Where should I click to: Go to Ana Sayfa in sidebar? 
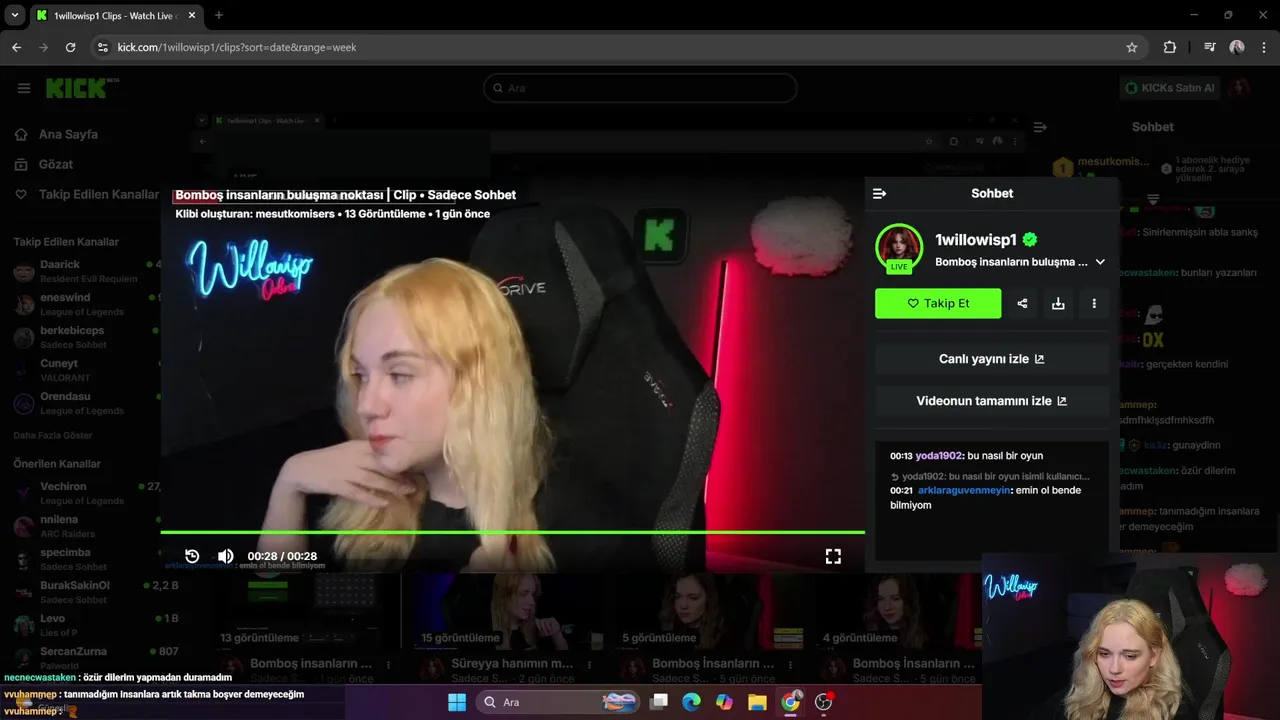click(68, 134)
